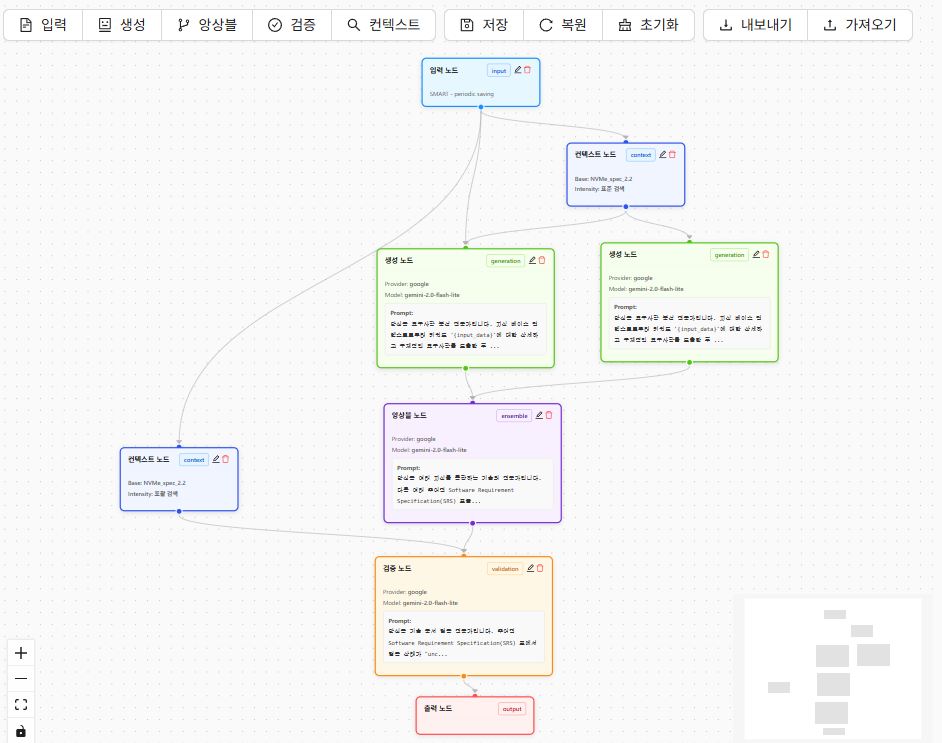Viewport: 942px width, 743px height.
Task: Click the 검증 노드 title text
Action: click(x=397, y=568)
